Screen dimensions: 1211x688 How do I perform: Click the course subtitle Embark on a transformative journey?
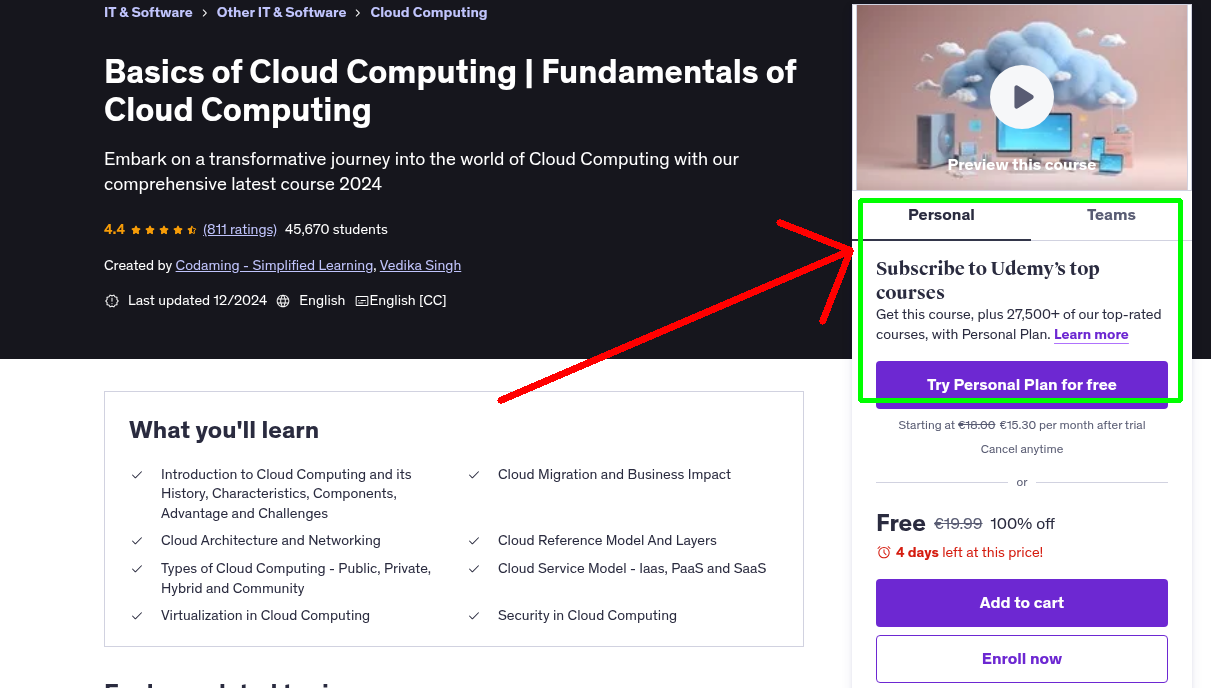[x=421, y=171]
